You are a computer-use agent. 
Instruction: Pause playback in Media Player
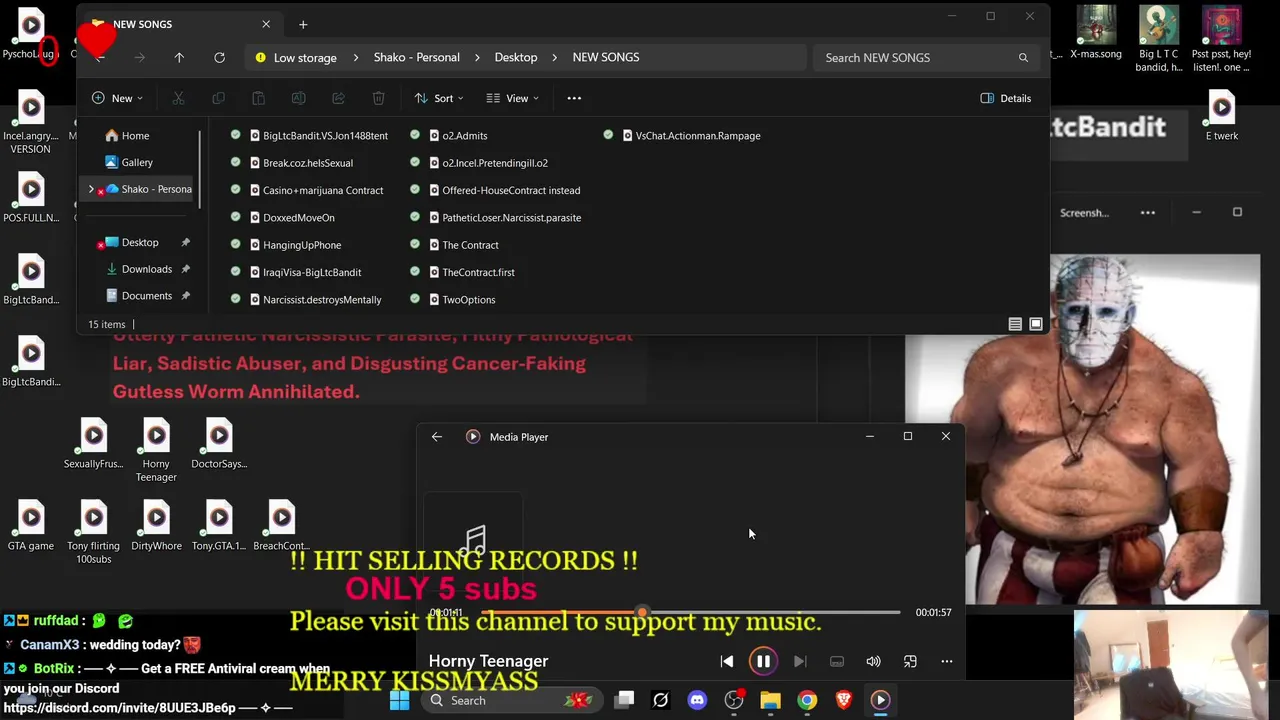click(763, 661)
